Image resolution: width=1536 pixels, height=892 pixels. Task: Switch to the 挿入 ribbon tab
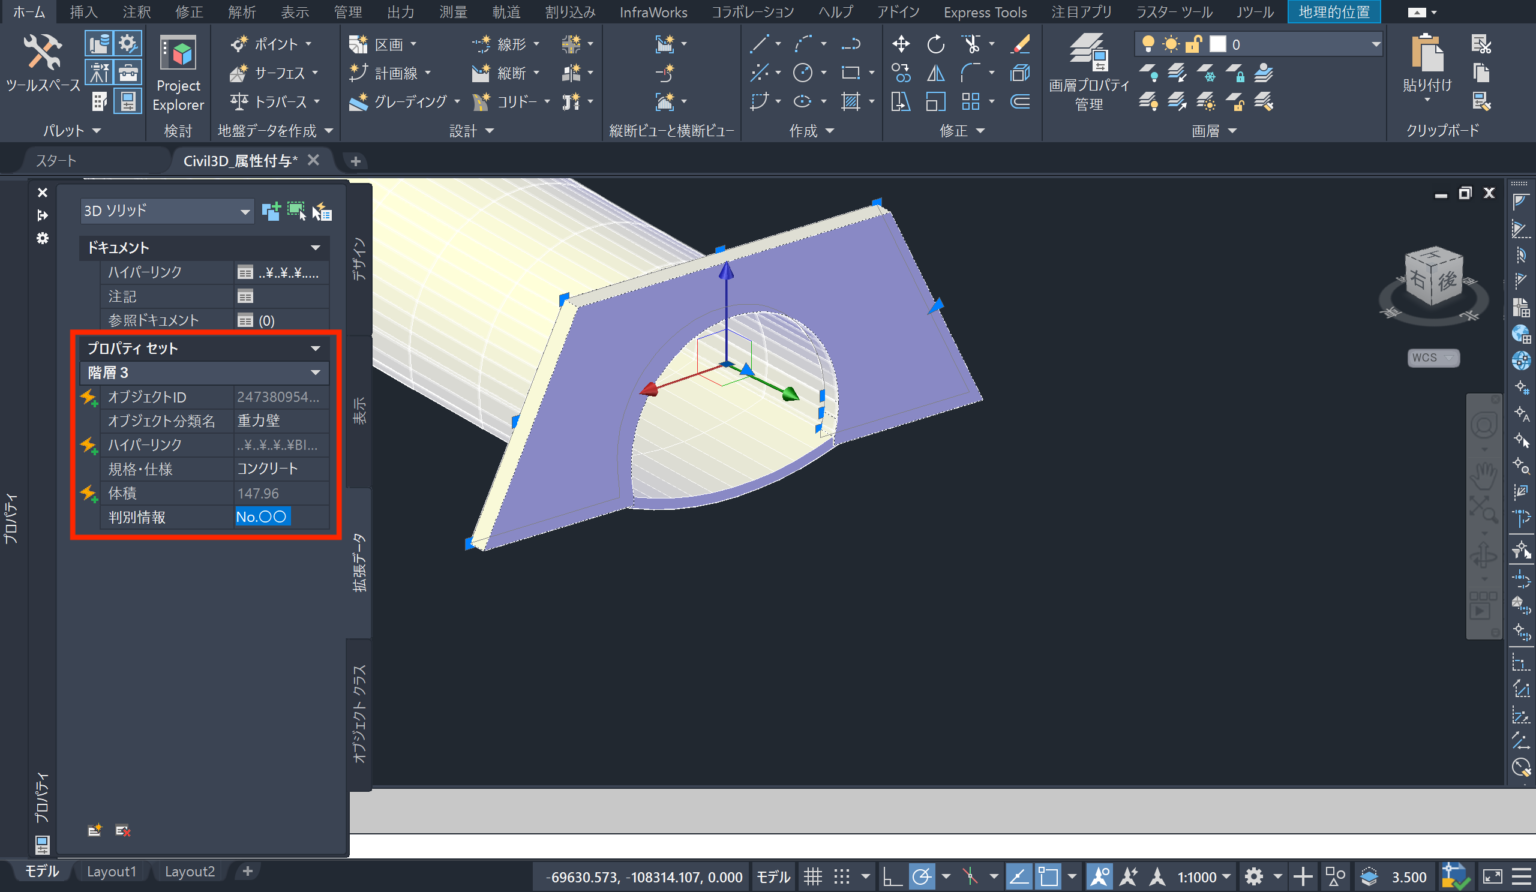pos(84,12)
